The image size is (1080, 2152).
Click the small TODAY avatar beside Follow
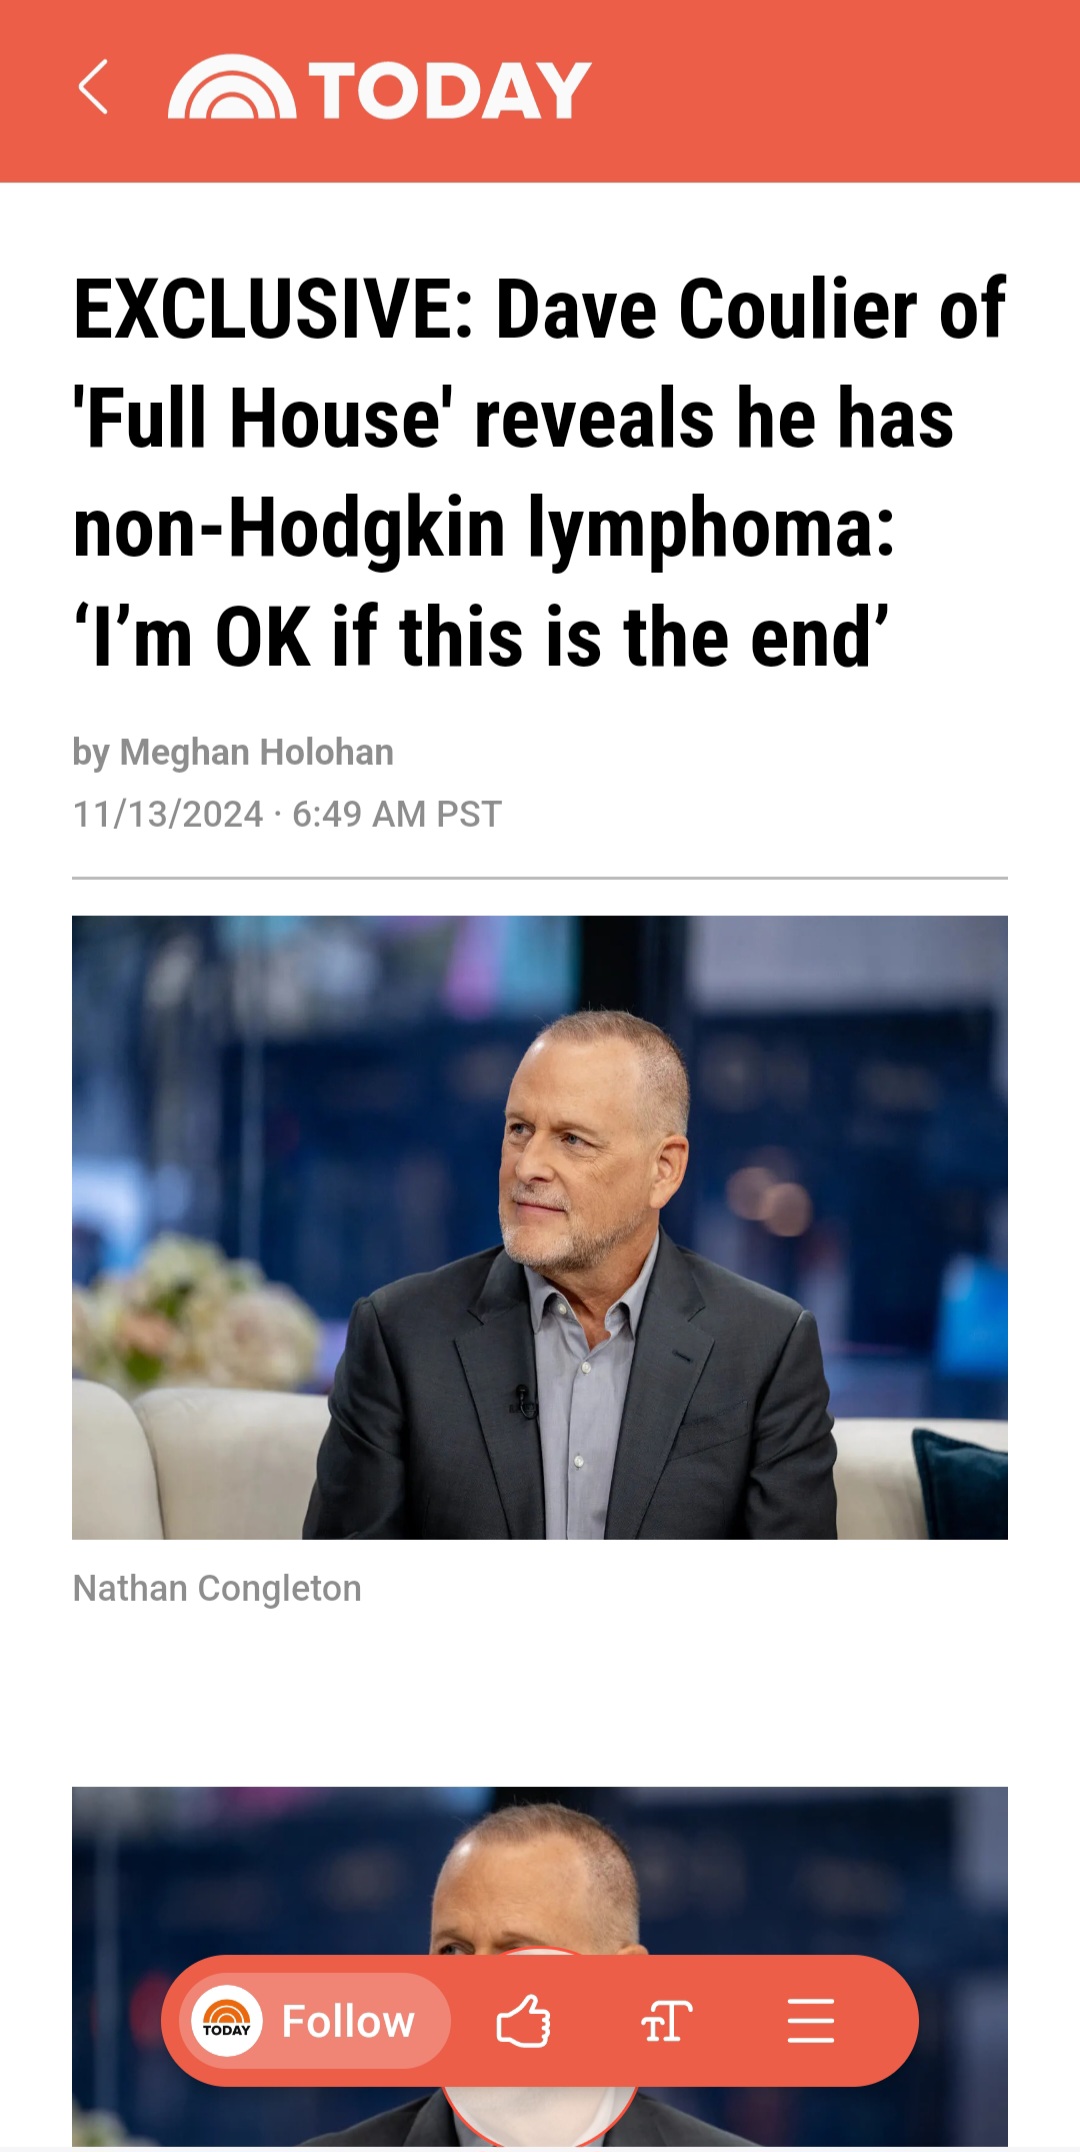[227, 2021]
